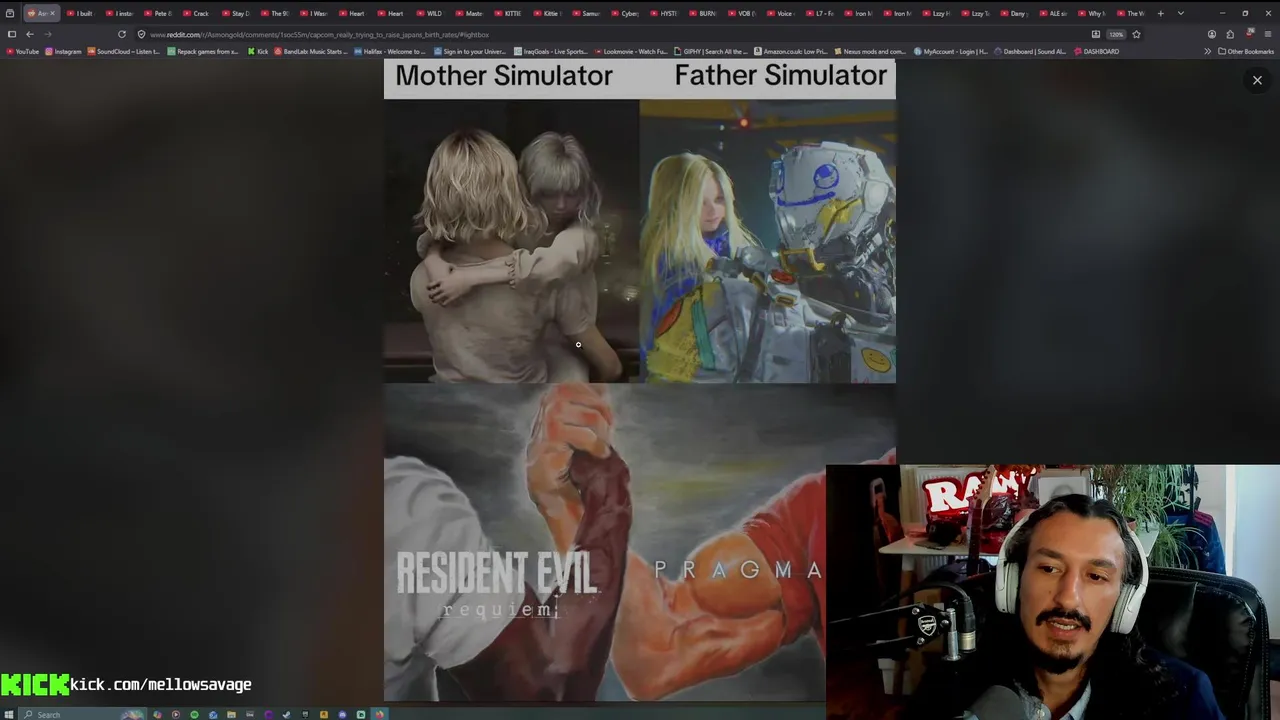Switch to the 'BURN' tab
The width and height of the screenshot is (1280, 720).
pyautogui.click(x=703, y=13)
